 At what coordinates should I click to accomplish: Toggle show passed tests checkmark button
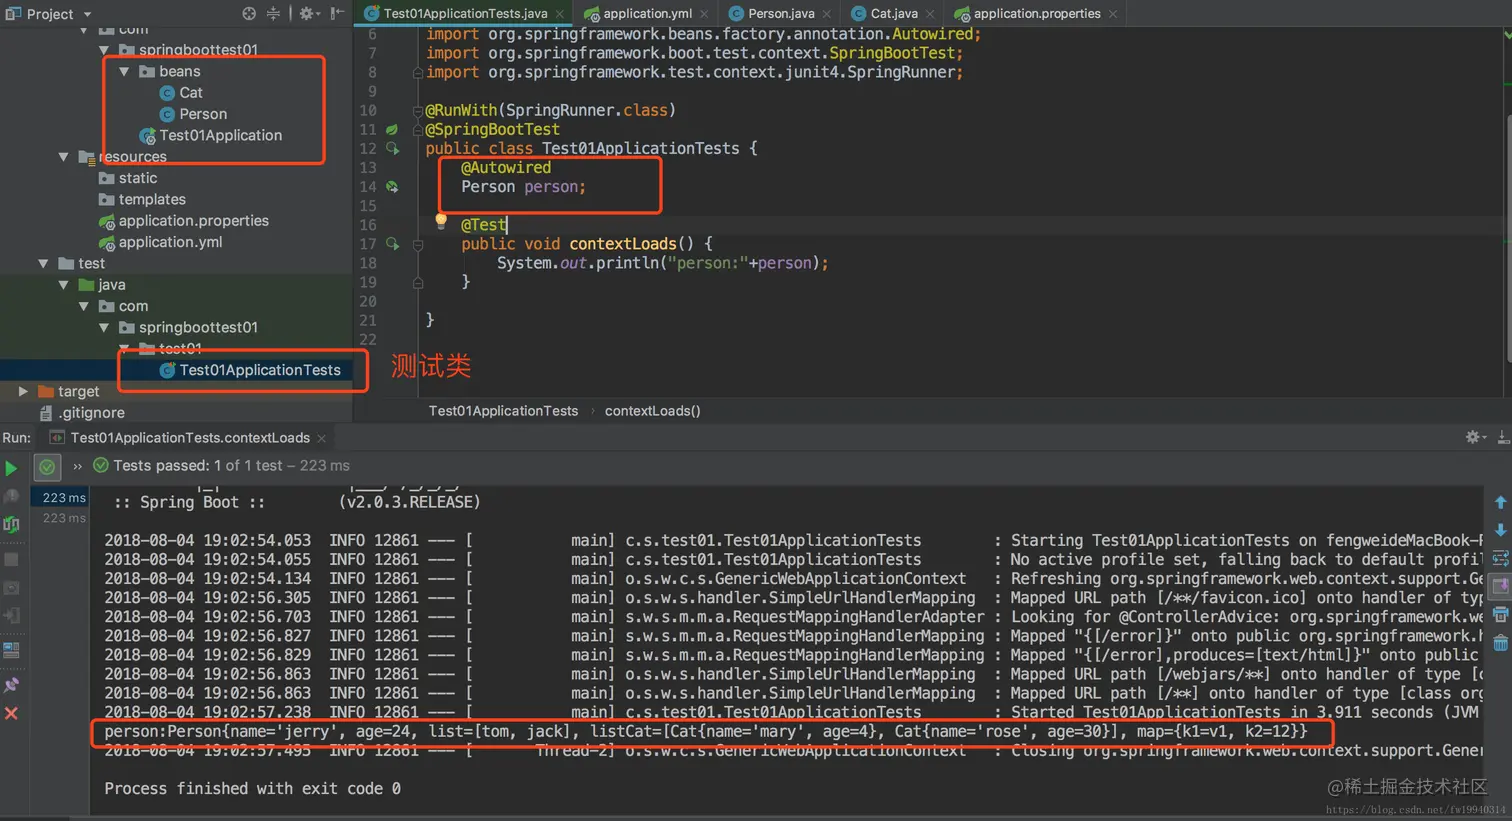47,466
